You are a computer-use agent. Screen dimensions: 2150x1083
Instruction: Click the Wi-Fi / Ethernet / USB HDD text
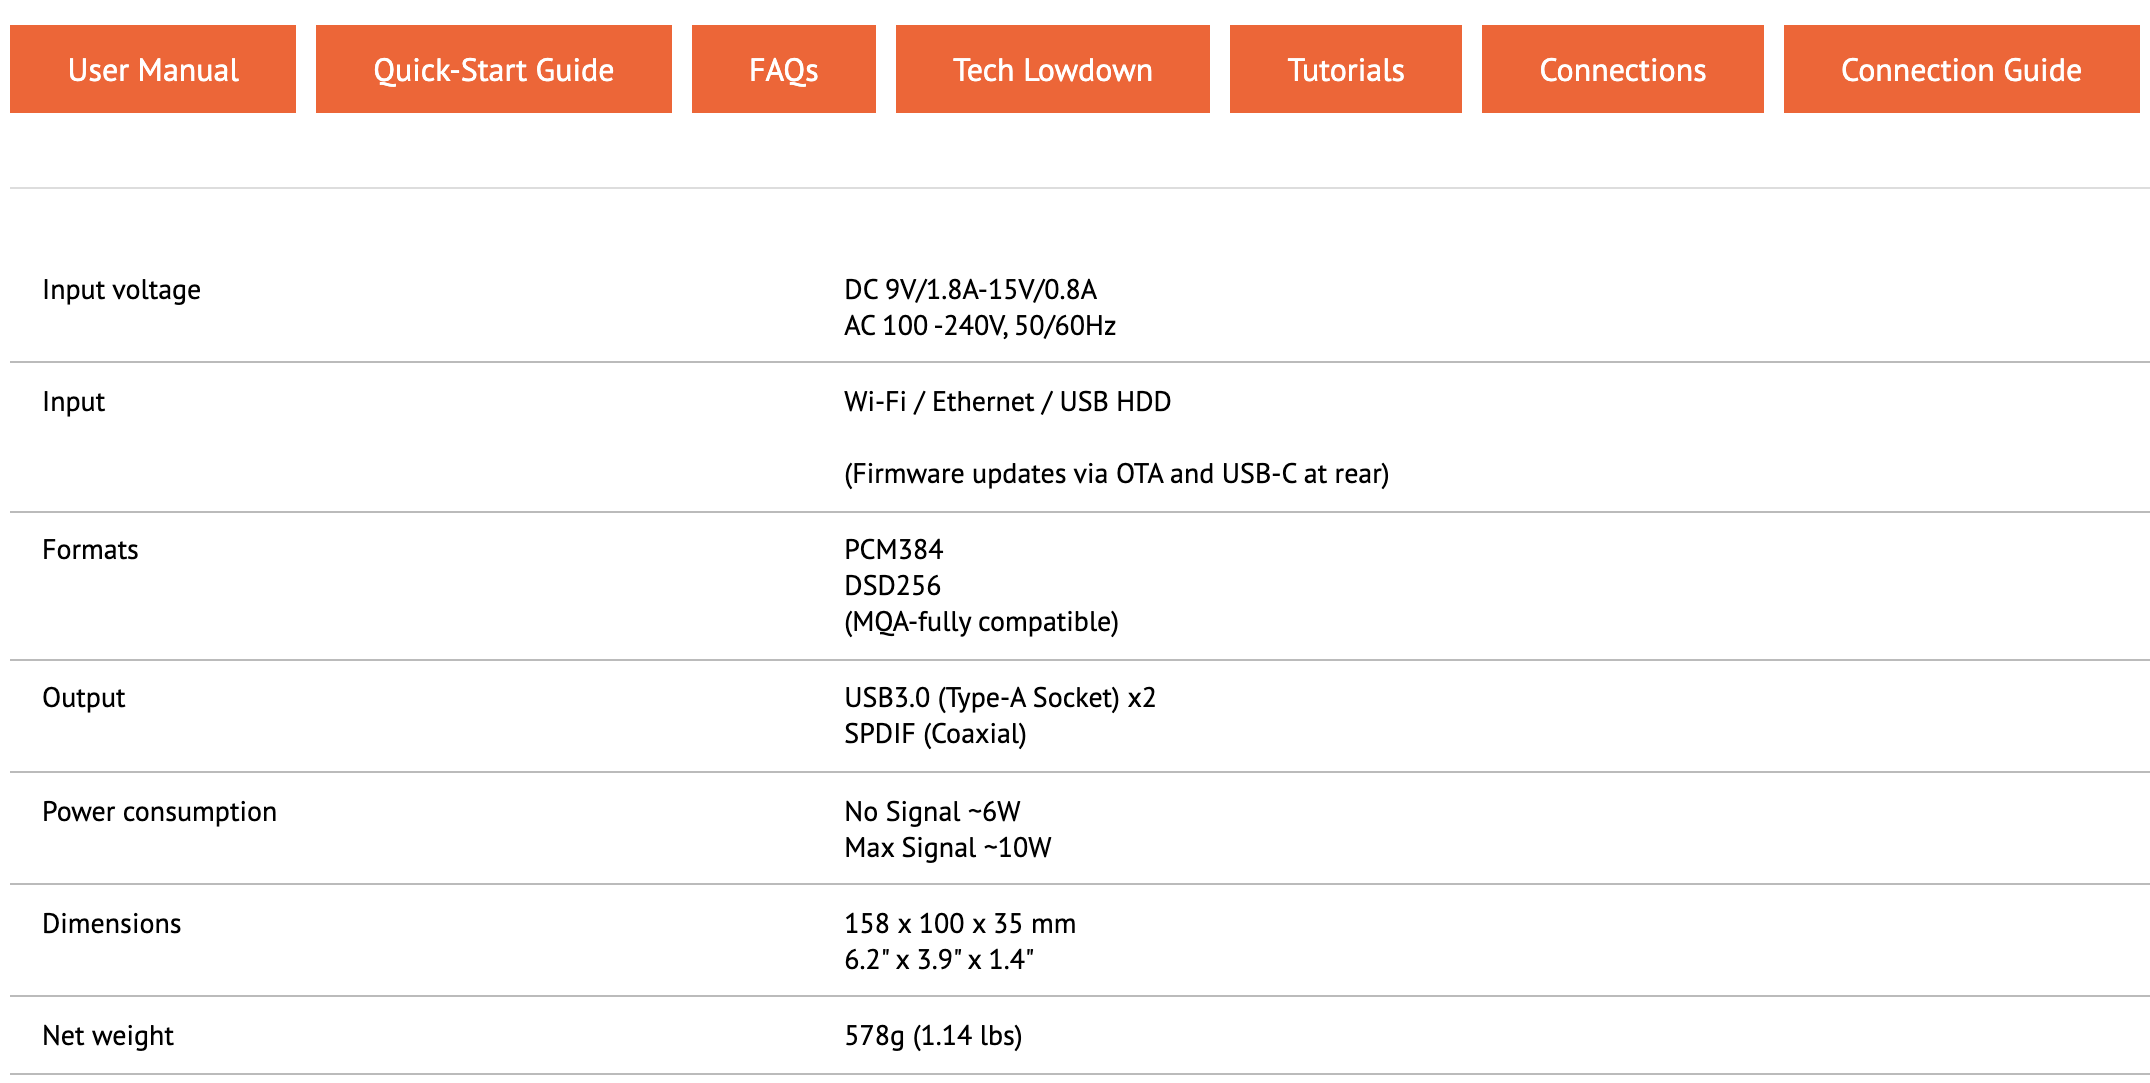coord(1008,402)
